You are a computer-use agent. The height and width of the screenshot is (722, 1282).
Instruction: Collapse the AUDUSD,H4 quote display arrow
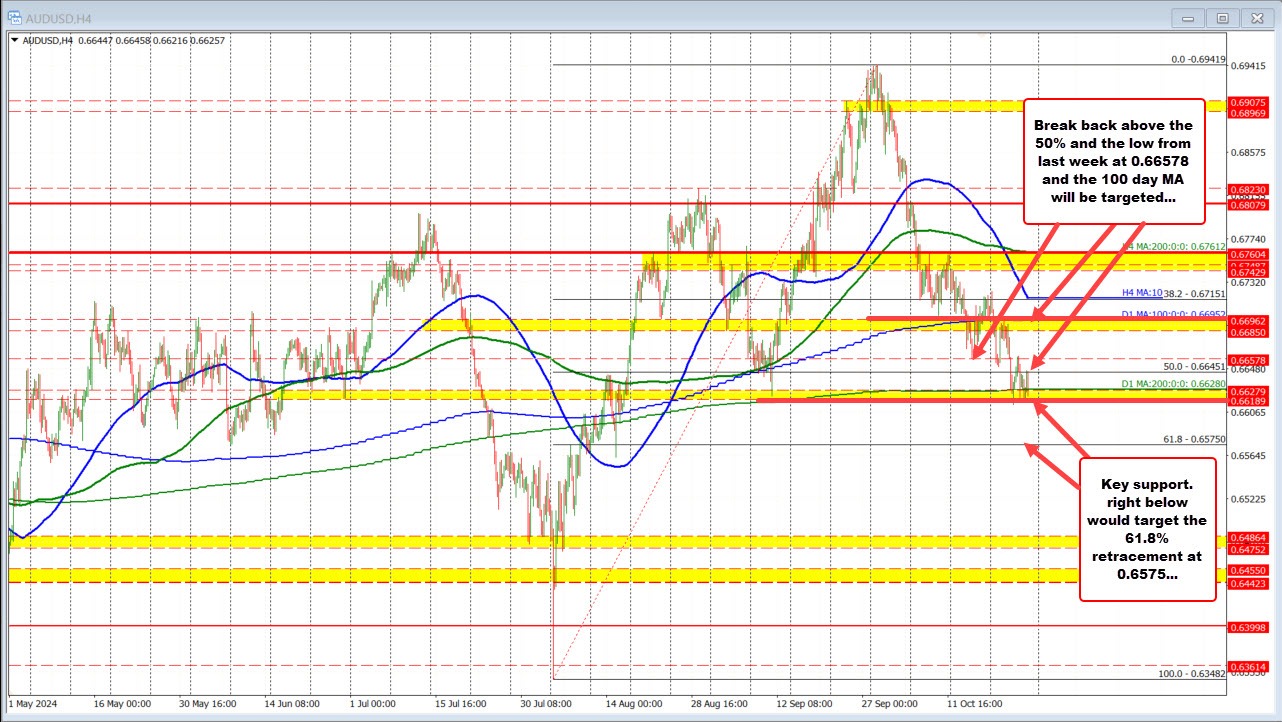[x=17, y=41]
